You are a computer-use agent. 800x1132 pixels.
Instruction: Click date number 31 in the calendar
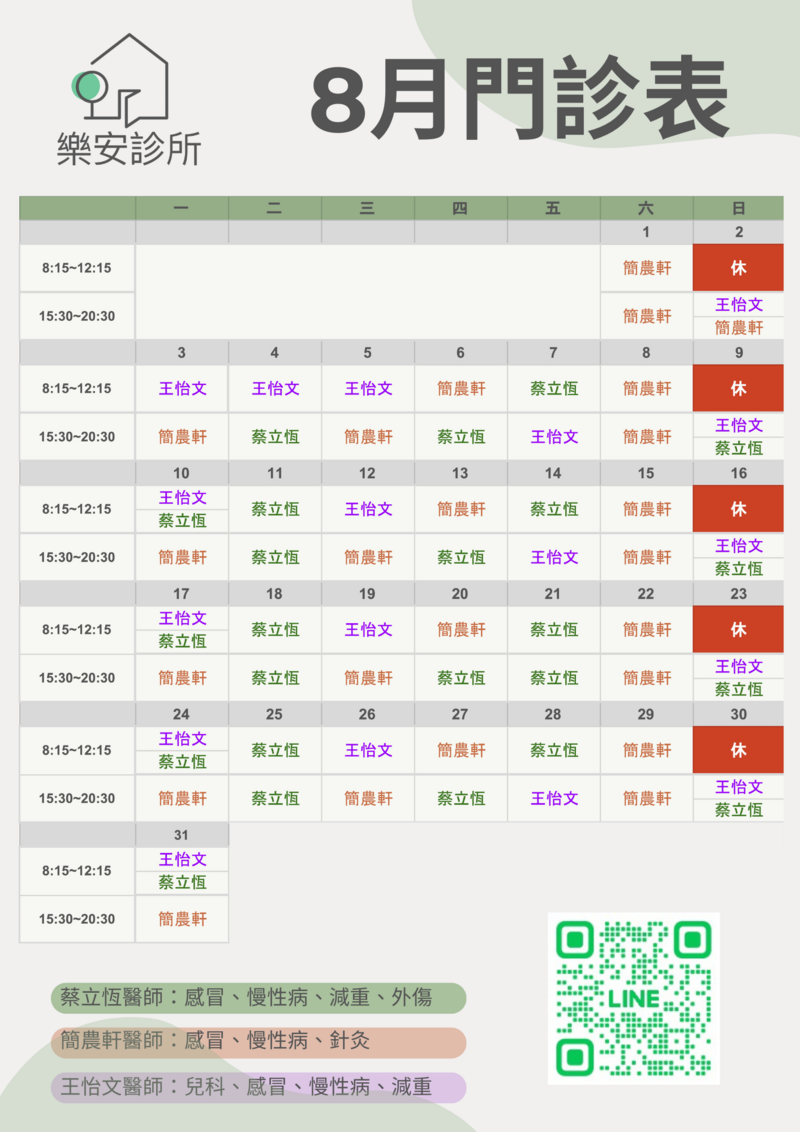pyautogui.click(x=182, y=835)
